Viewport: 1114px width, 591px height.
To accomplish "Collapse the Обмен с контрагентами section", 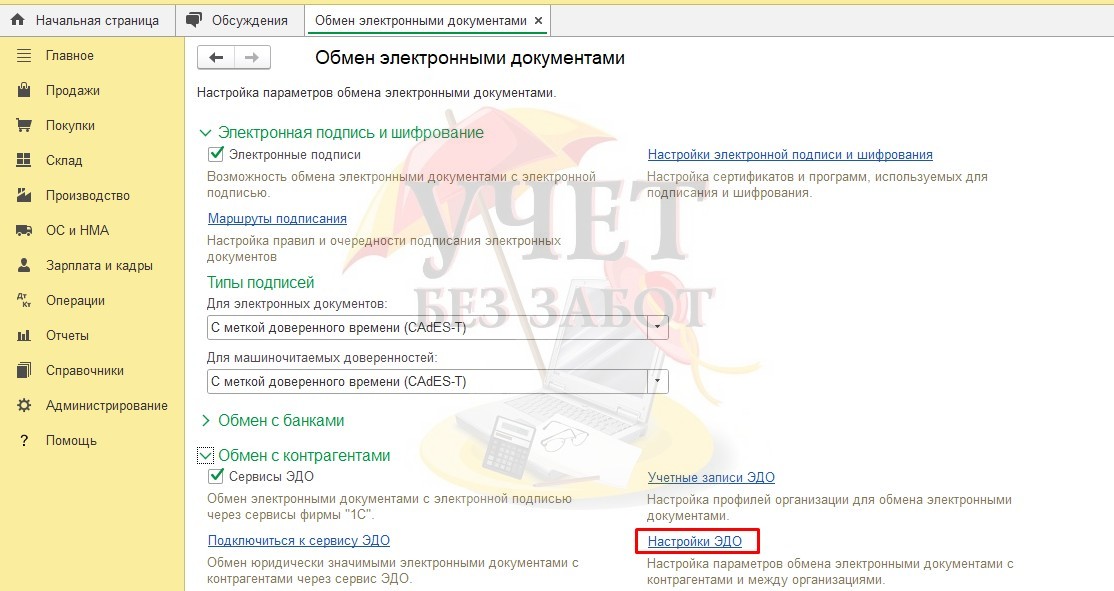I will click(x=205, y=455).
